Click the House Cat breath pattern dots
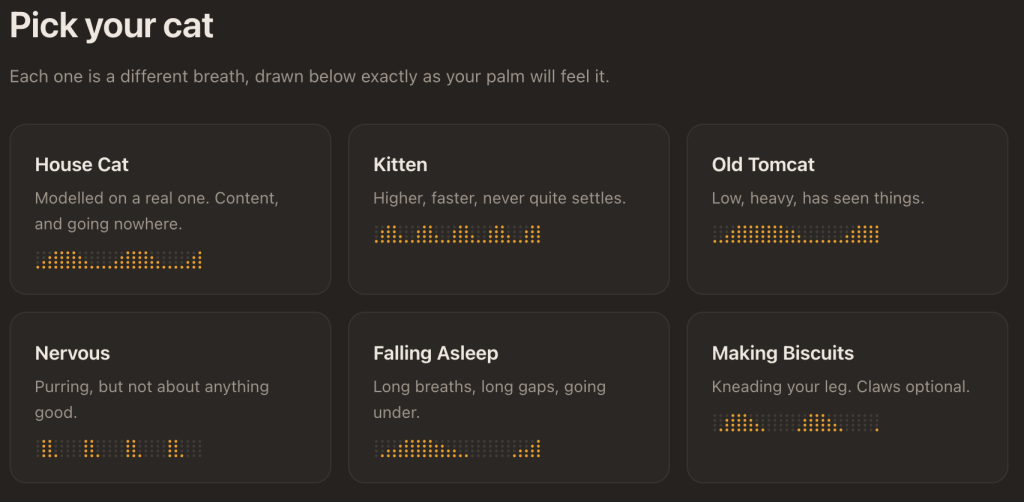 [x=119, y=260]
